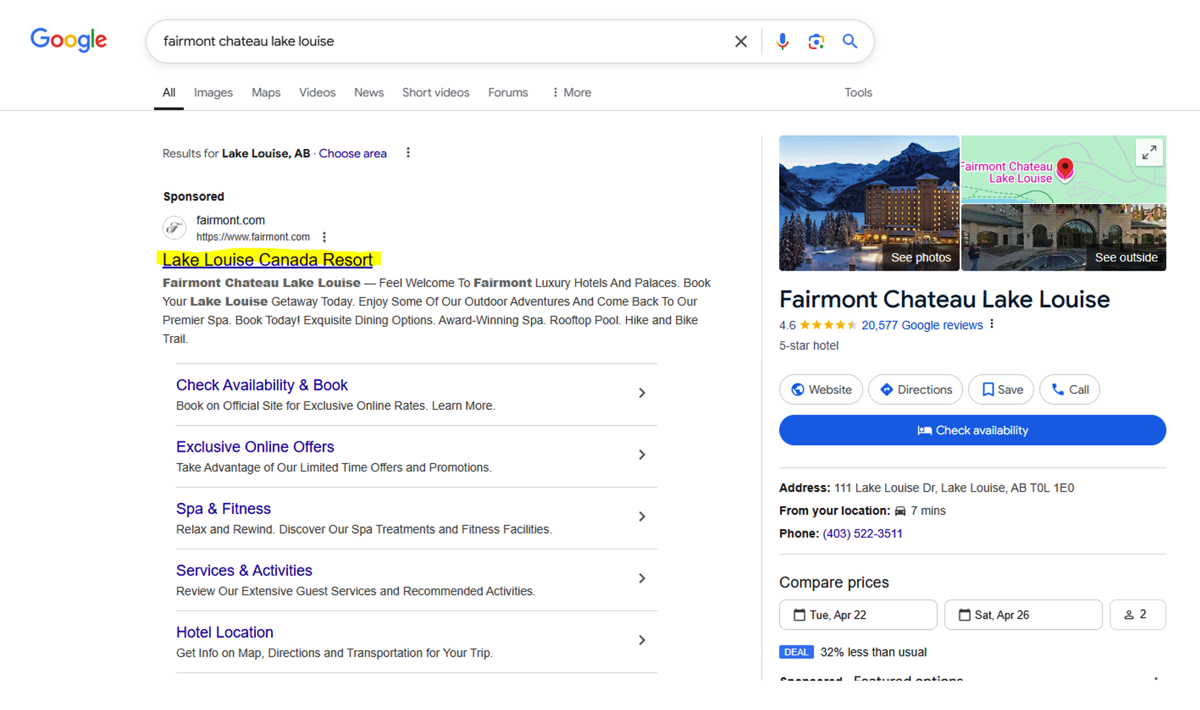Click the 32% less than usual text

tap(873, 652)
